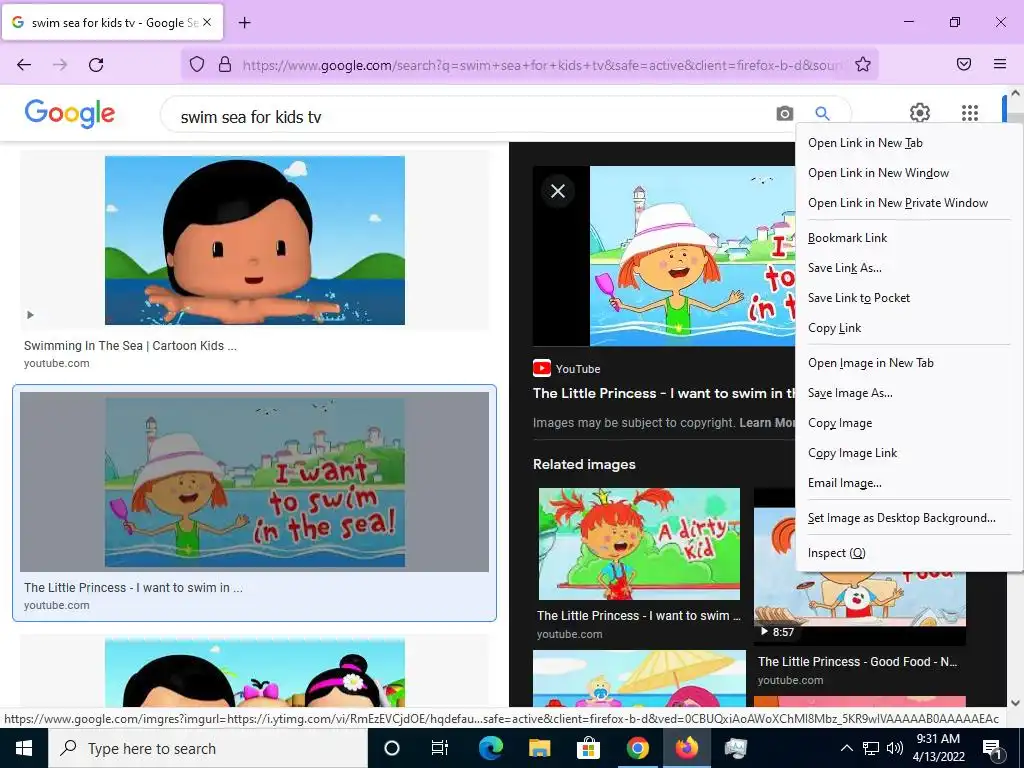This screenshot has height=768, width=1024.
Task: Click the Learn More copyright link
Action: (767, 423)
